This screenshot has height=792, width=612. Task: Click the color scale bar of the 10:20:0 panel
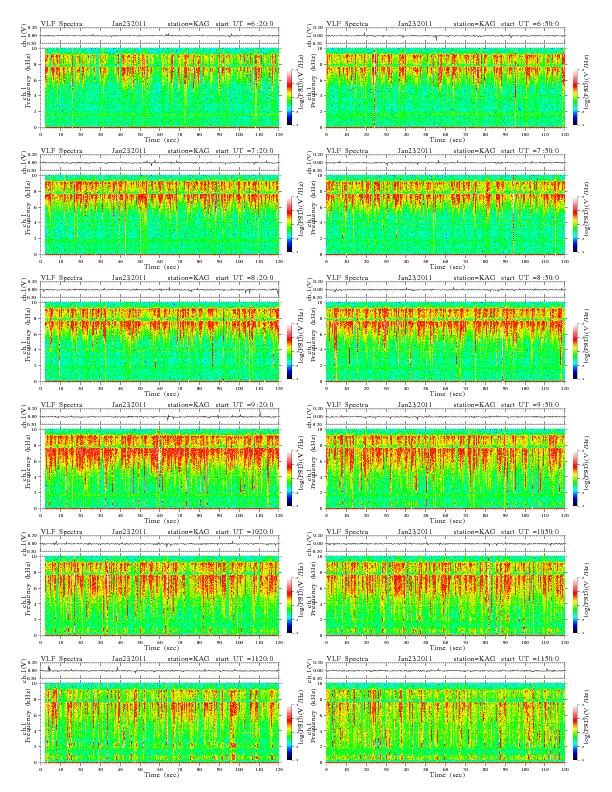pyautogui.click(x=289, y=605)
